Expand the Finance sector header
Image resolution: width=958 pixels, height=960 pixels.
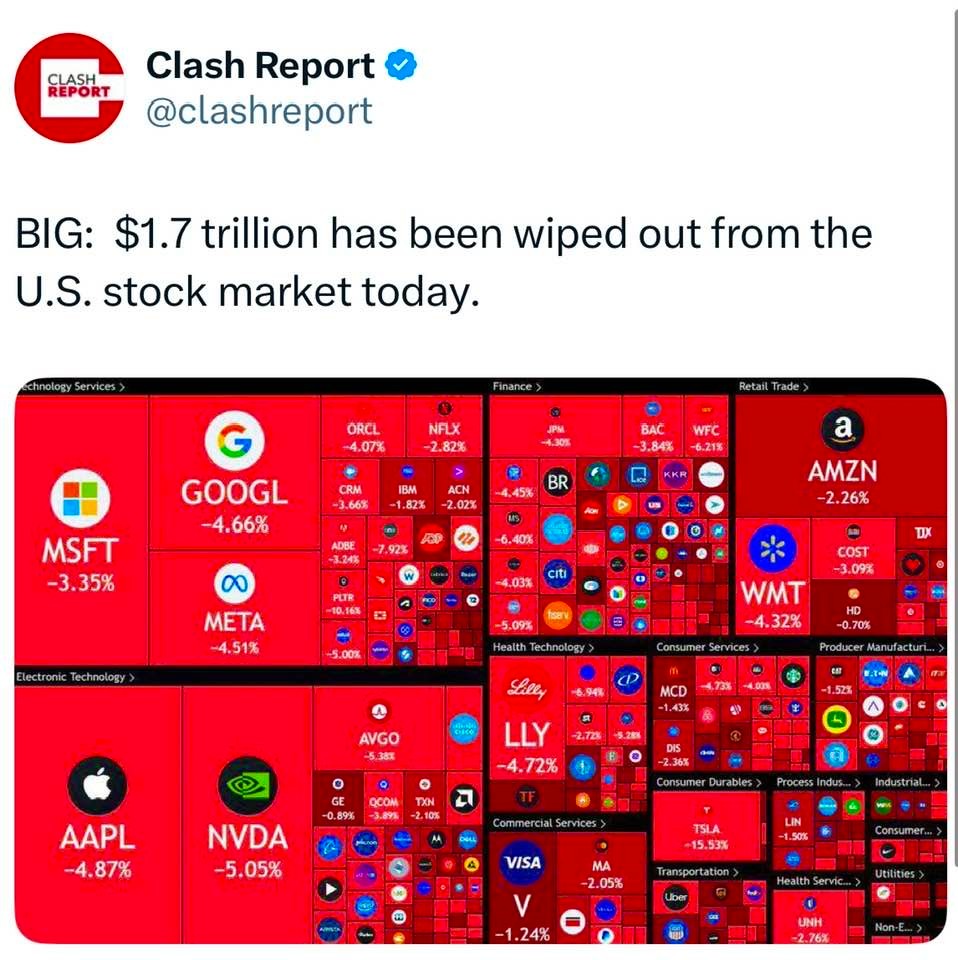[517, 386]
